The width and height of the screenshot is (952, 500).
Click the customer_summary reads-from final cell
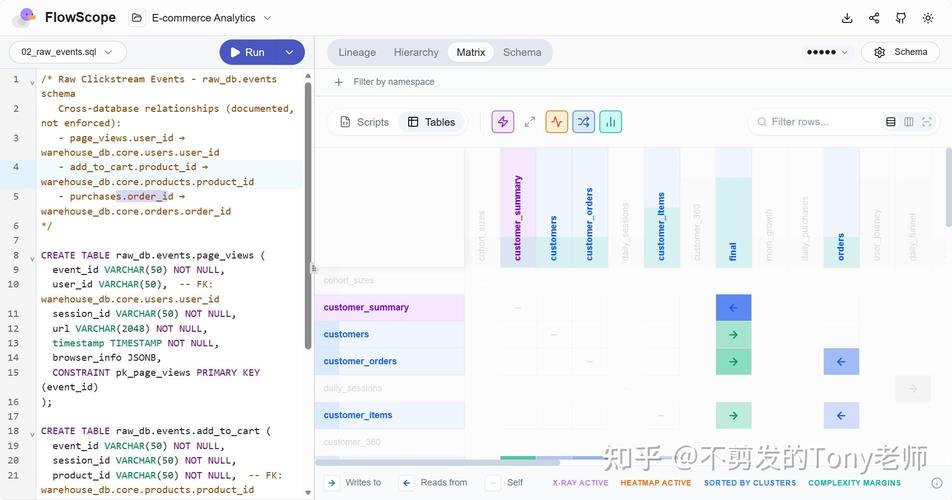(733, 308)
